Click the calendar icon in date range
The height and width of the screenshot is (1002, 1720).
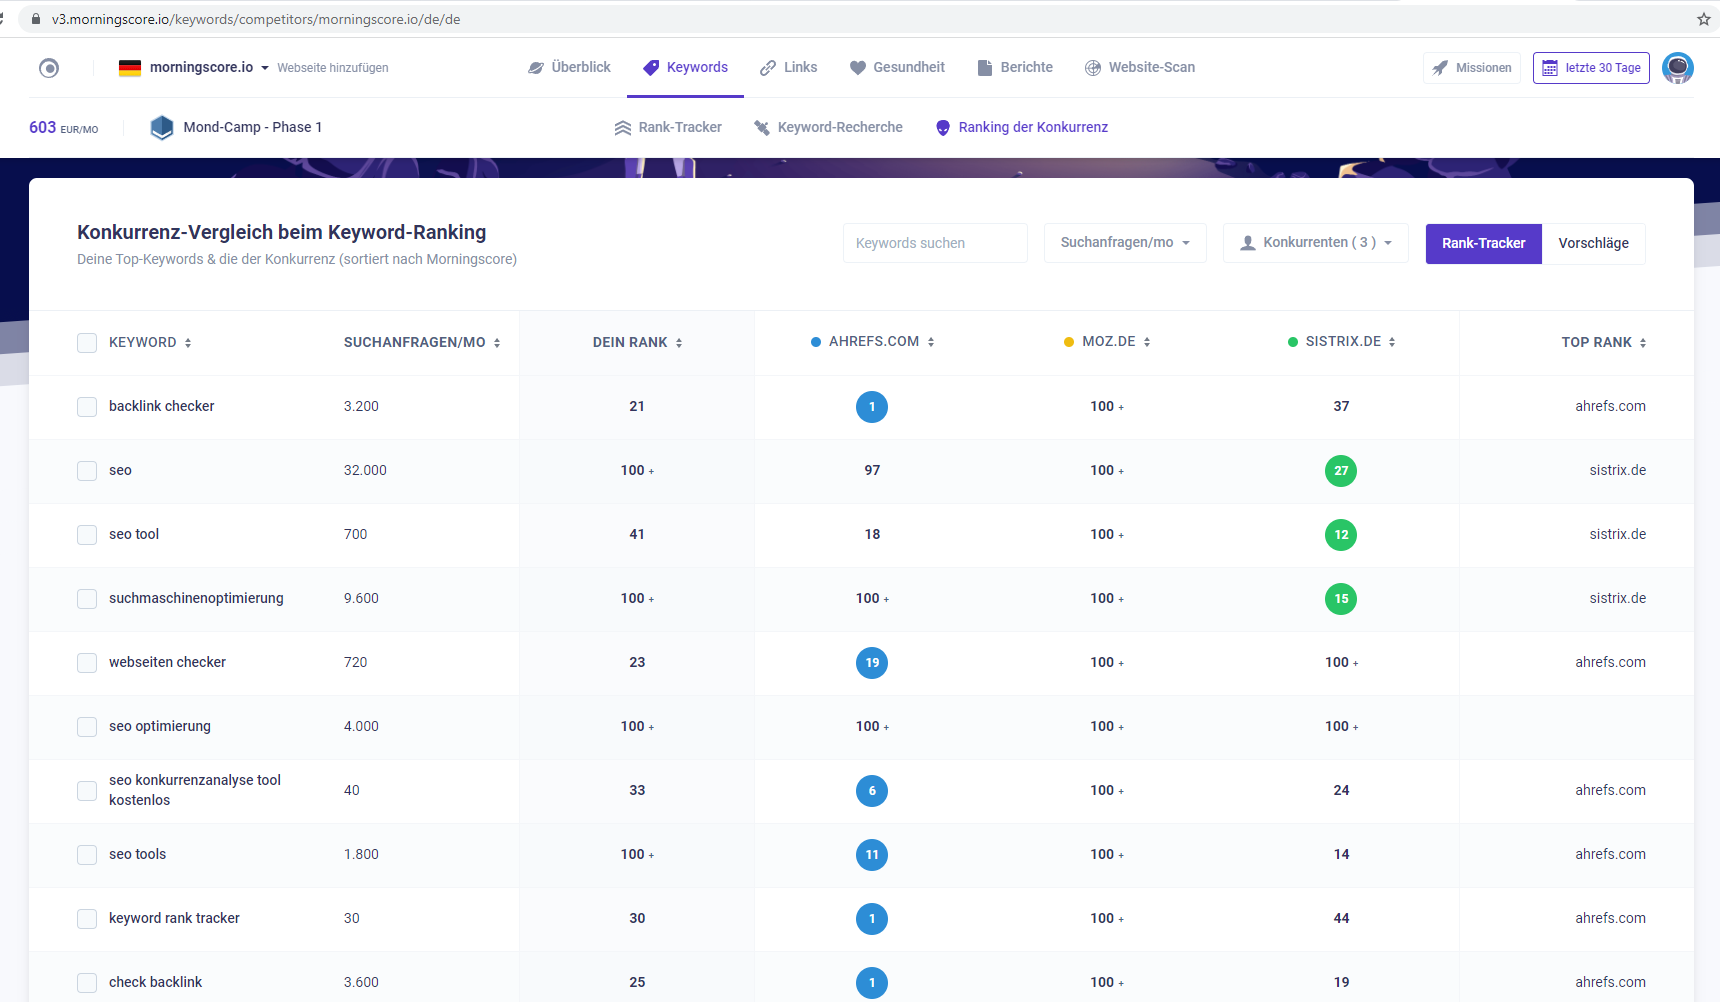point(1550,68)
